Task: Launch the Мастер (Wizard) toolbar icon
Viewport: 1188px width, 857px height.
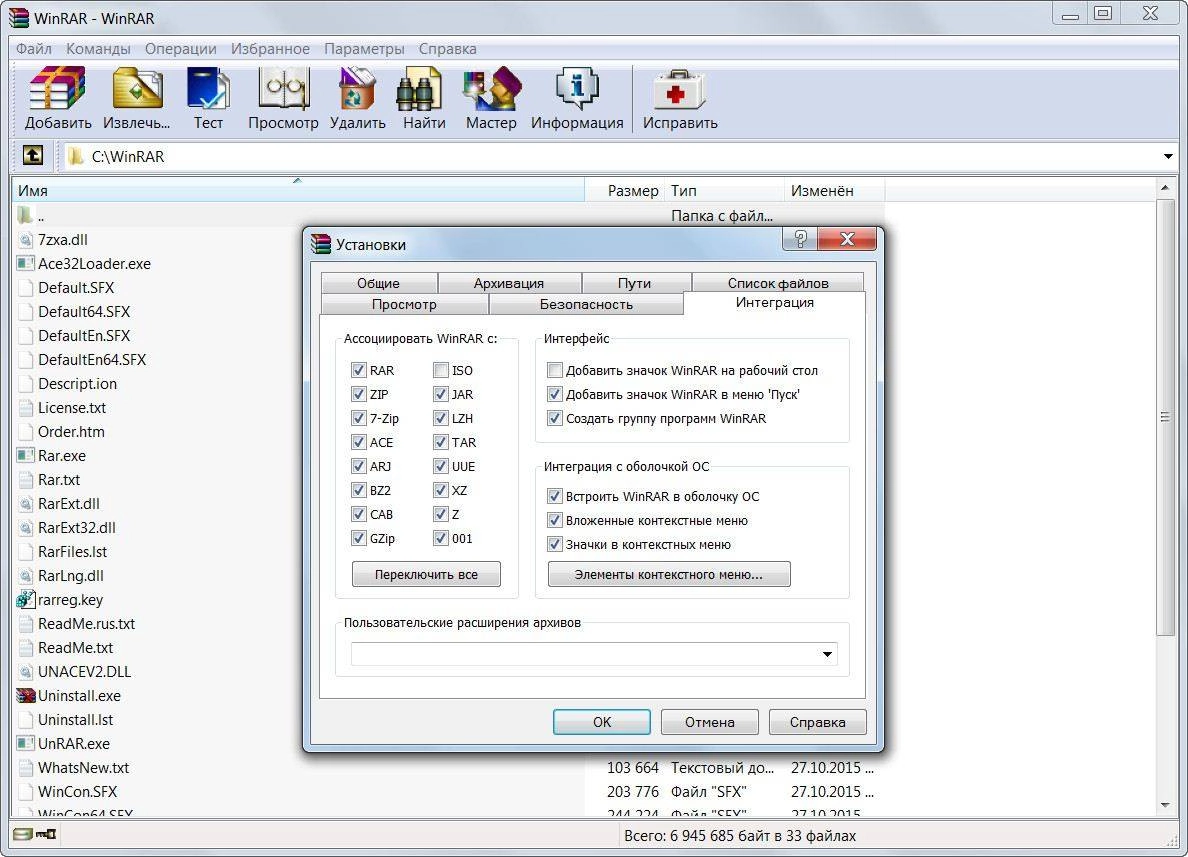Action: click(x=492, y=88)
